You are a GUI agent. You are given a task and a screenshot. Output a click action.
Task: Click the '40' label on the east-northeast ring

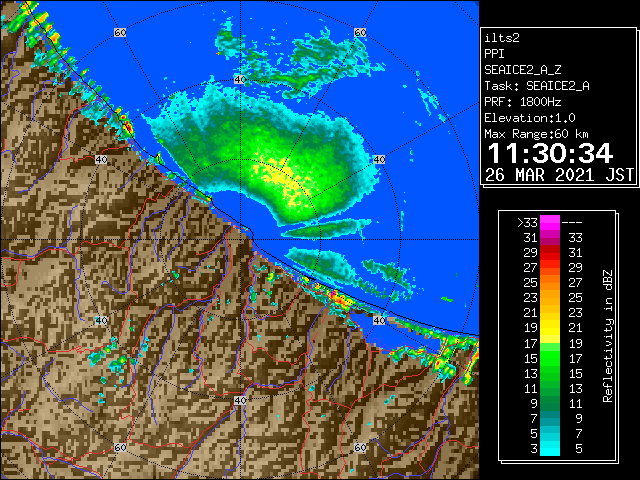379,159
